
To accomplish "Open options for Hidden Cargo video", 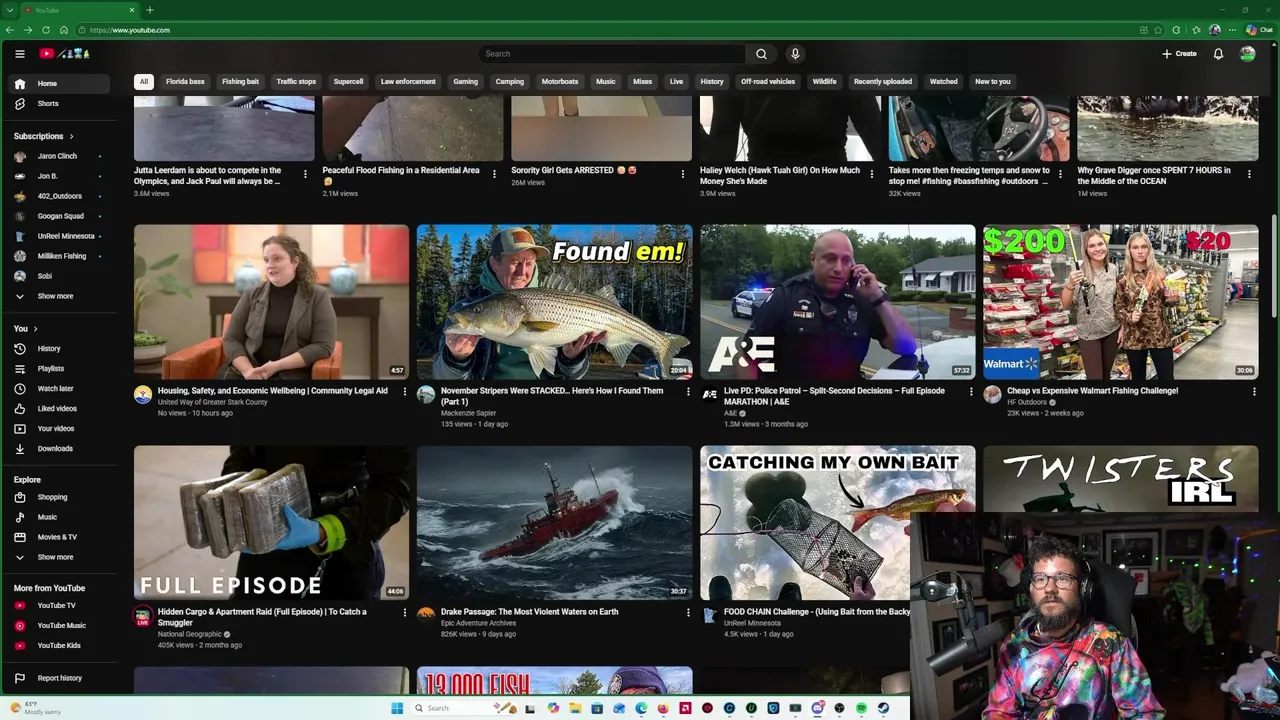I will 405,613.
